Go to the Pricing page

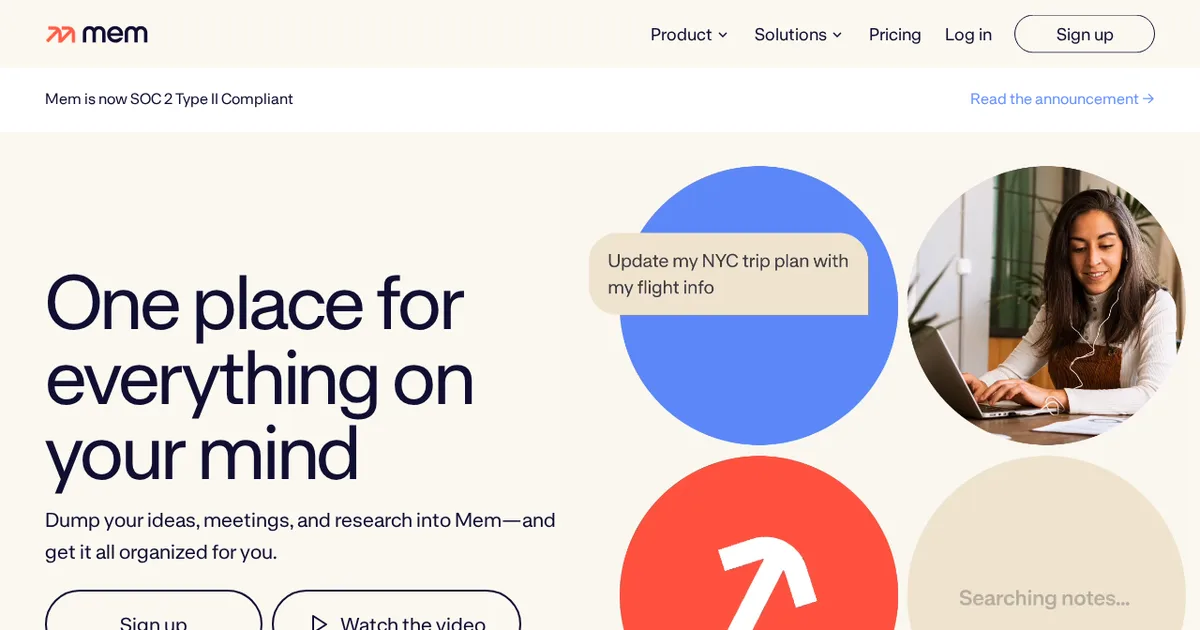[895, 35]
